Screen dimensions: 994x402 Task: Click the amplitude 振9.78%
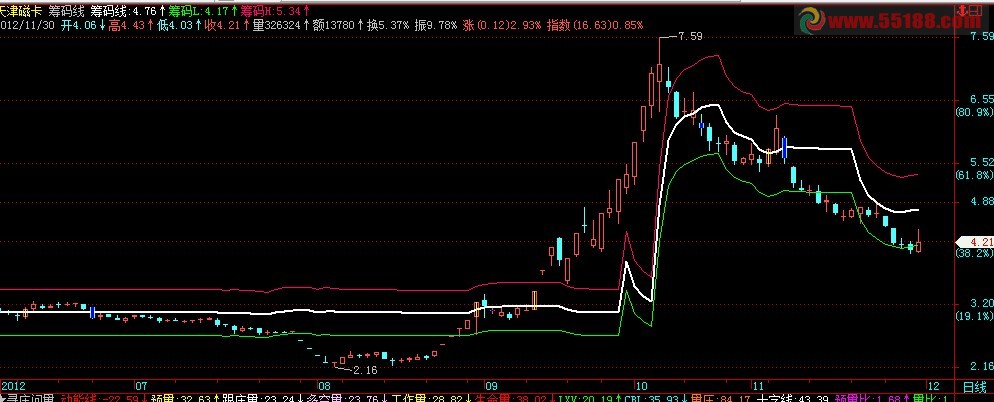coord(436,25)
